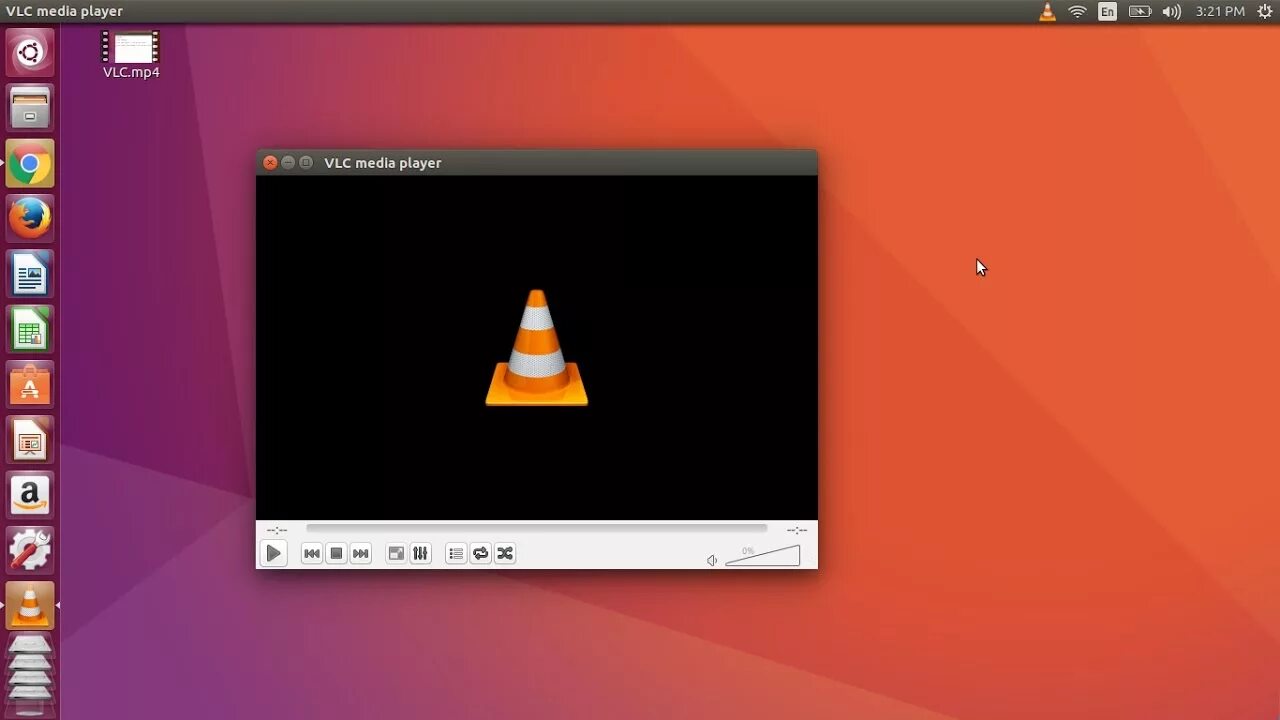1280x720 pixels.
Task: Maximize the VLC media player window
Action: click(x=306, y=162)
